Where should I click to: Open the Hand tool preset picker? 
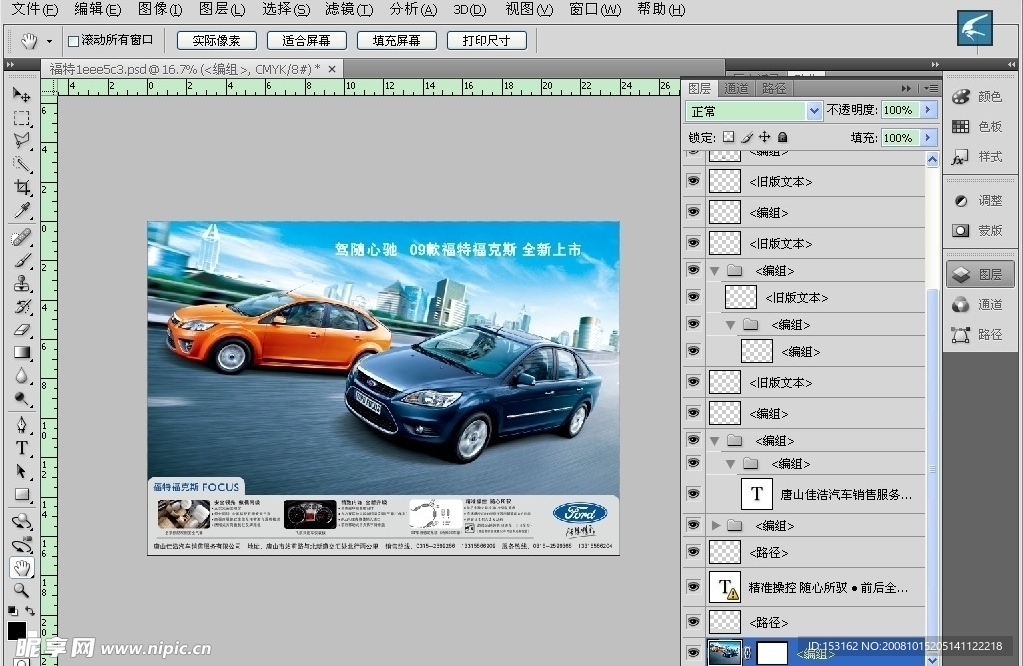click(50, 41)
